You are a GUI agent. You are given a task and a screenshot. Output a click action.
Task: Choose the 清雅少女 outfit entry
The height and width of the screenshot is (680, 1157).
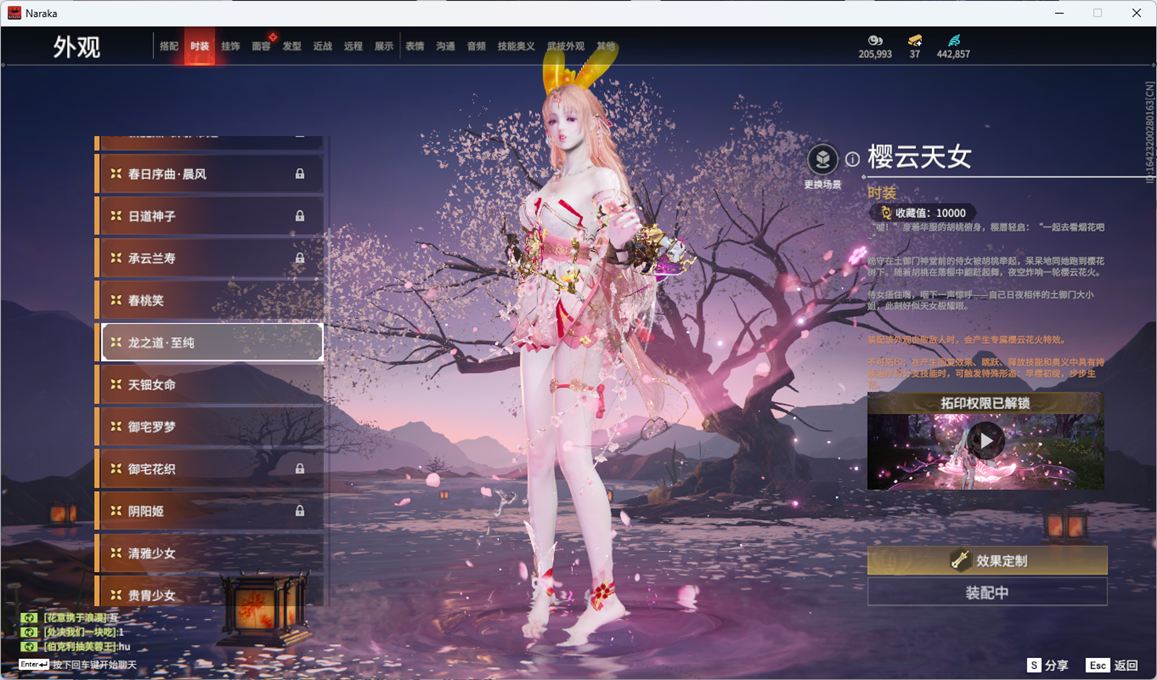point(210,553)
